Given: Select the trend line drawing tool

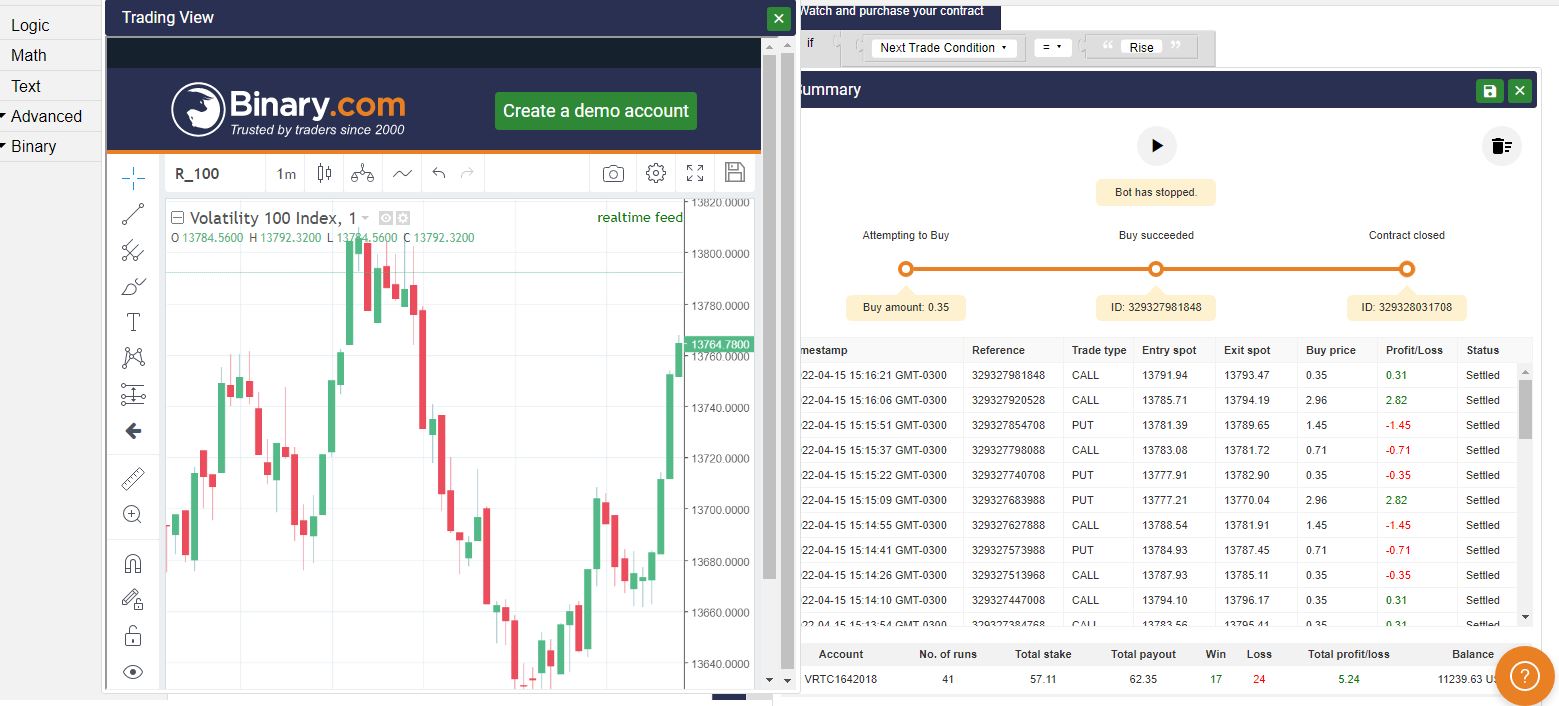Looking at the screenshot, I should point(133,213).
